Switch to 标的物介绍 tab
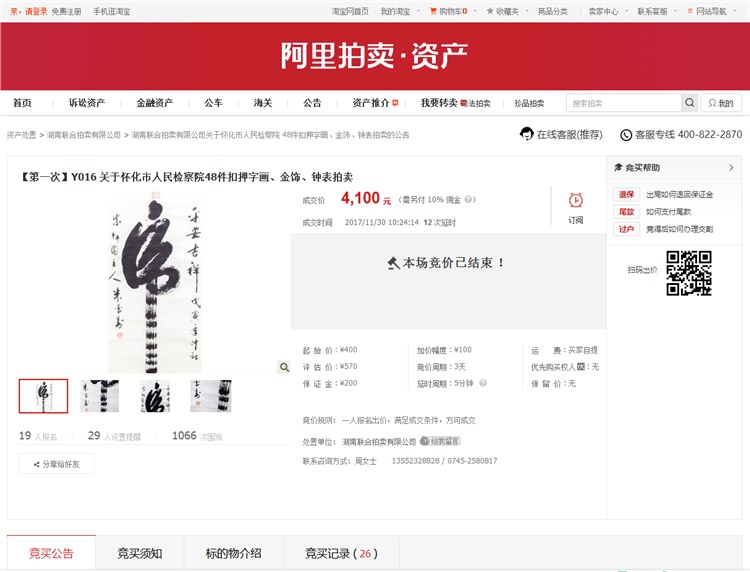Image resolution: width=750 pixels, height=572 pixels. click(233, 553)
